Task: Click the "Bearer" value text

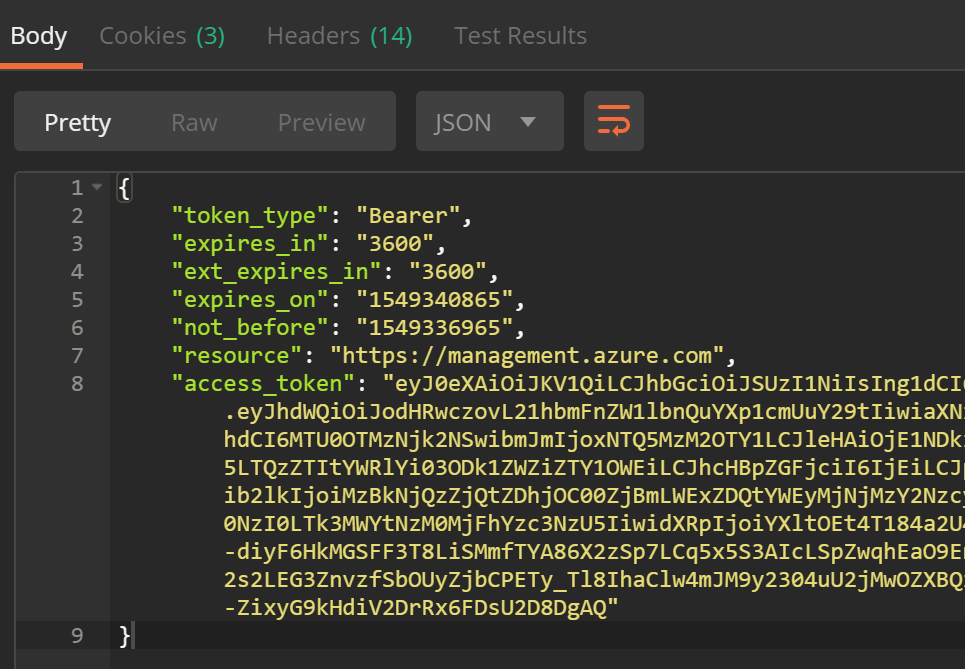Action: 408,216
